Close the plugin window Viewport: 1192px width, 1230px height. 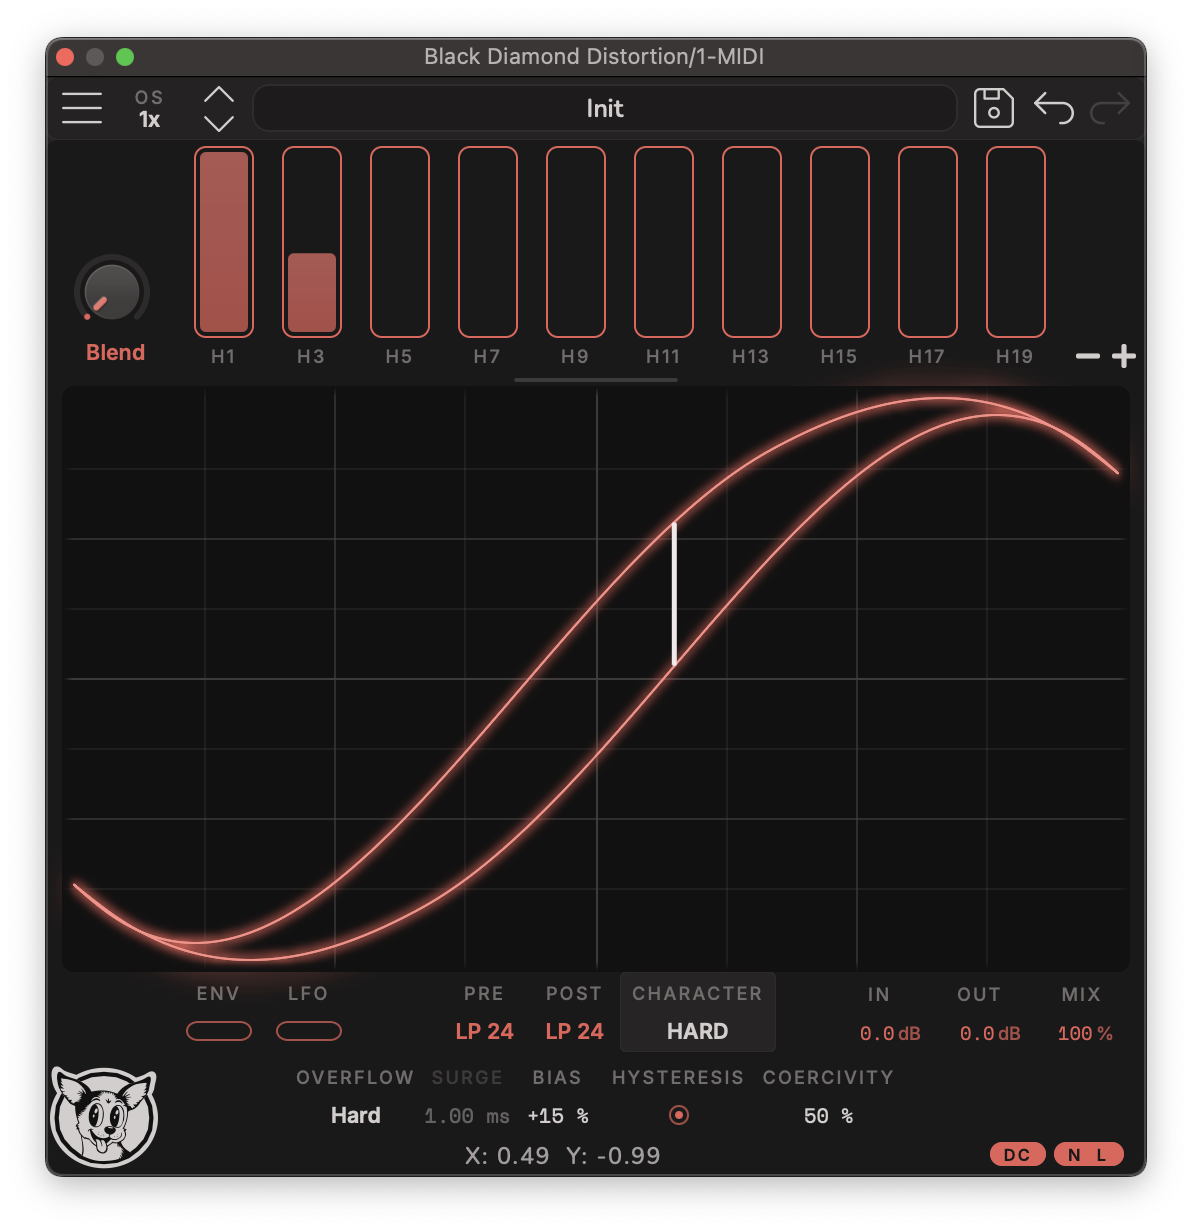(65, 57)
